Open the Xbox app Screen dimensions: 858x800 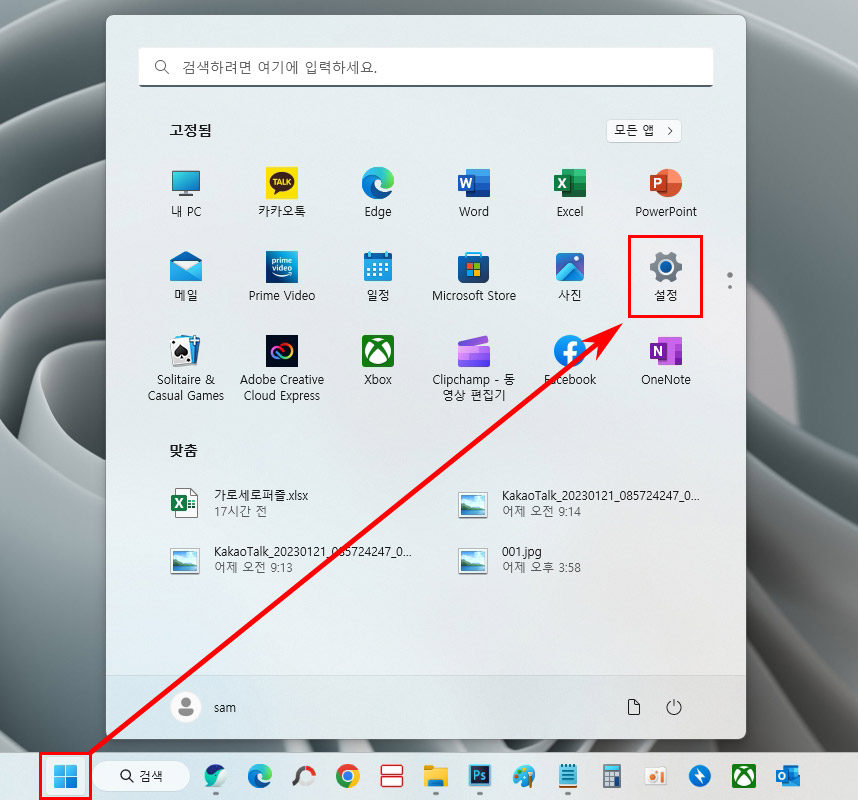click(377, 360)
